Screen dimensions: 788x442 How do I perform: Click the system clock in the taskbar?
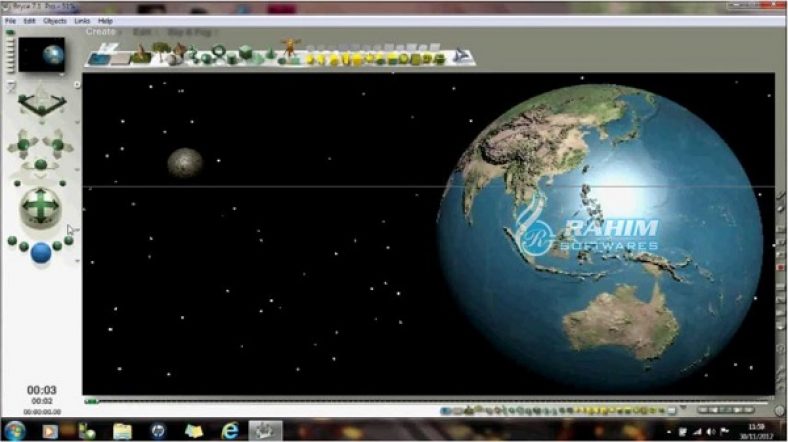pos(756,431)
